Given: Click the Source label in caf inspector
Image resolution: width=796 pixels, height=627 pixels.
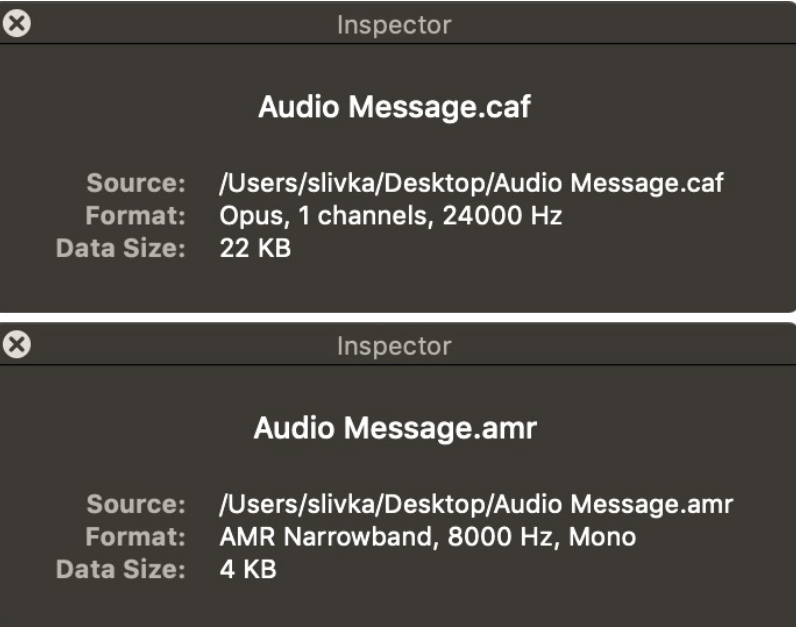Looking at the screenshot, I should [136, 184].
